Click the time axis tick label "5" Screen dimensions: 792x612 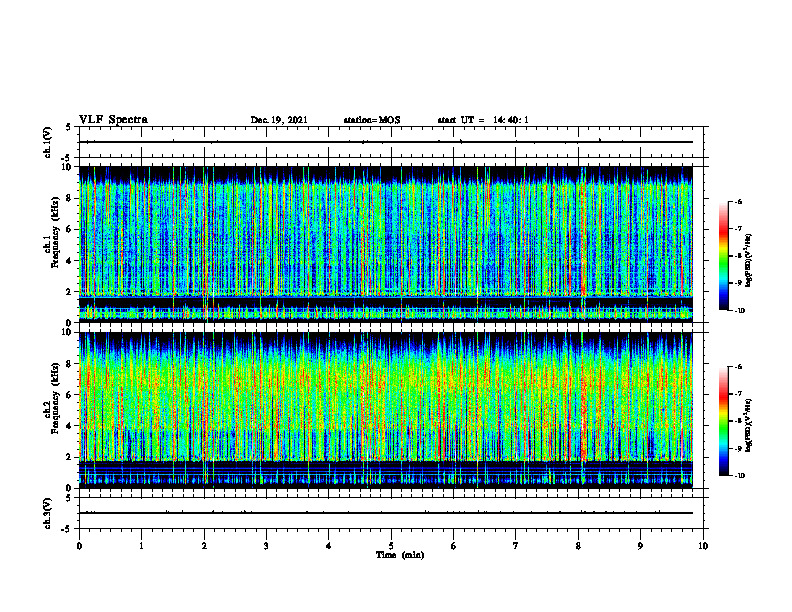(391, 546)
